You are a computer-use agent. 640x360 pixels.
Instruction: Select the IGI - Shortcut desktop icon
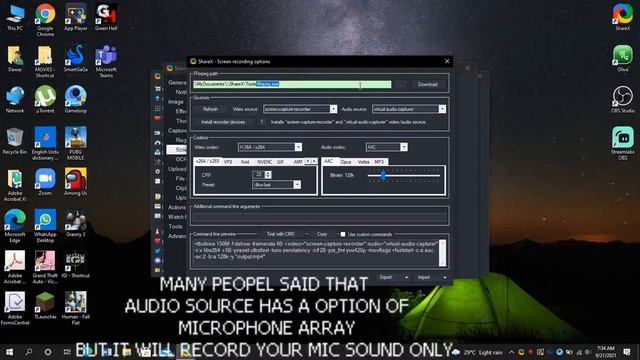76,264
